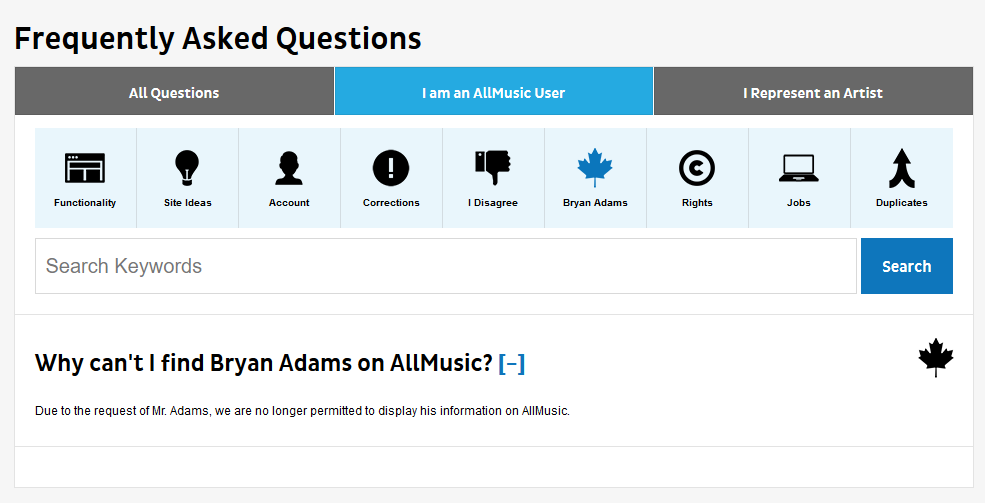Open the Rights copyright symbol icon
The width and height of the screenshot is (985, 503).
pyautogui.click(x=697, y=168)
